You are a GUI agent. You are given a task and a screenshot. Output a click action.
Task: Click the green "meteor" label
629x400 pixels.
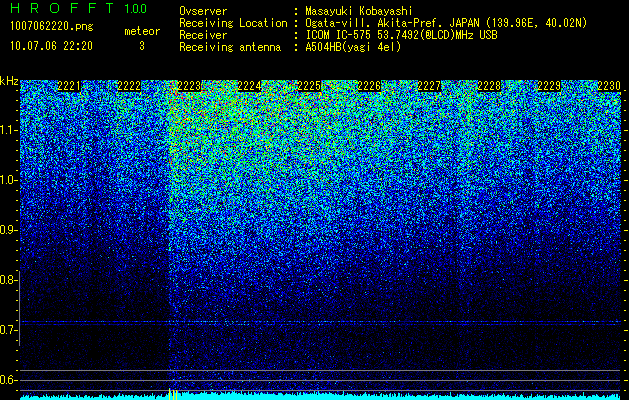pyautogui.click(x=142, y=31)
